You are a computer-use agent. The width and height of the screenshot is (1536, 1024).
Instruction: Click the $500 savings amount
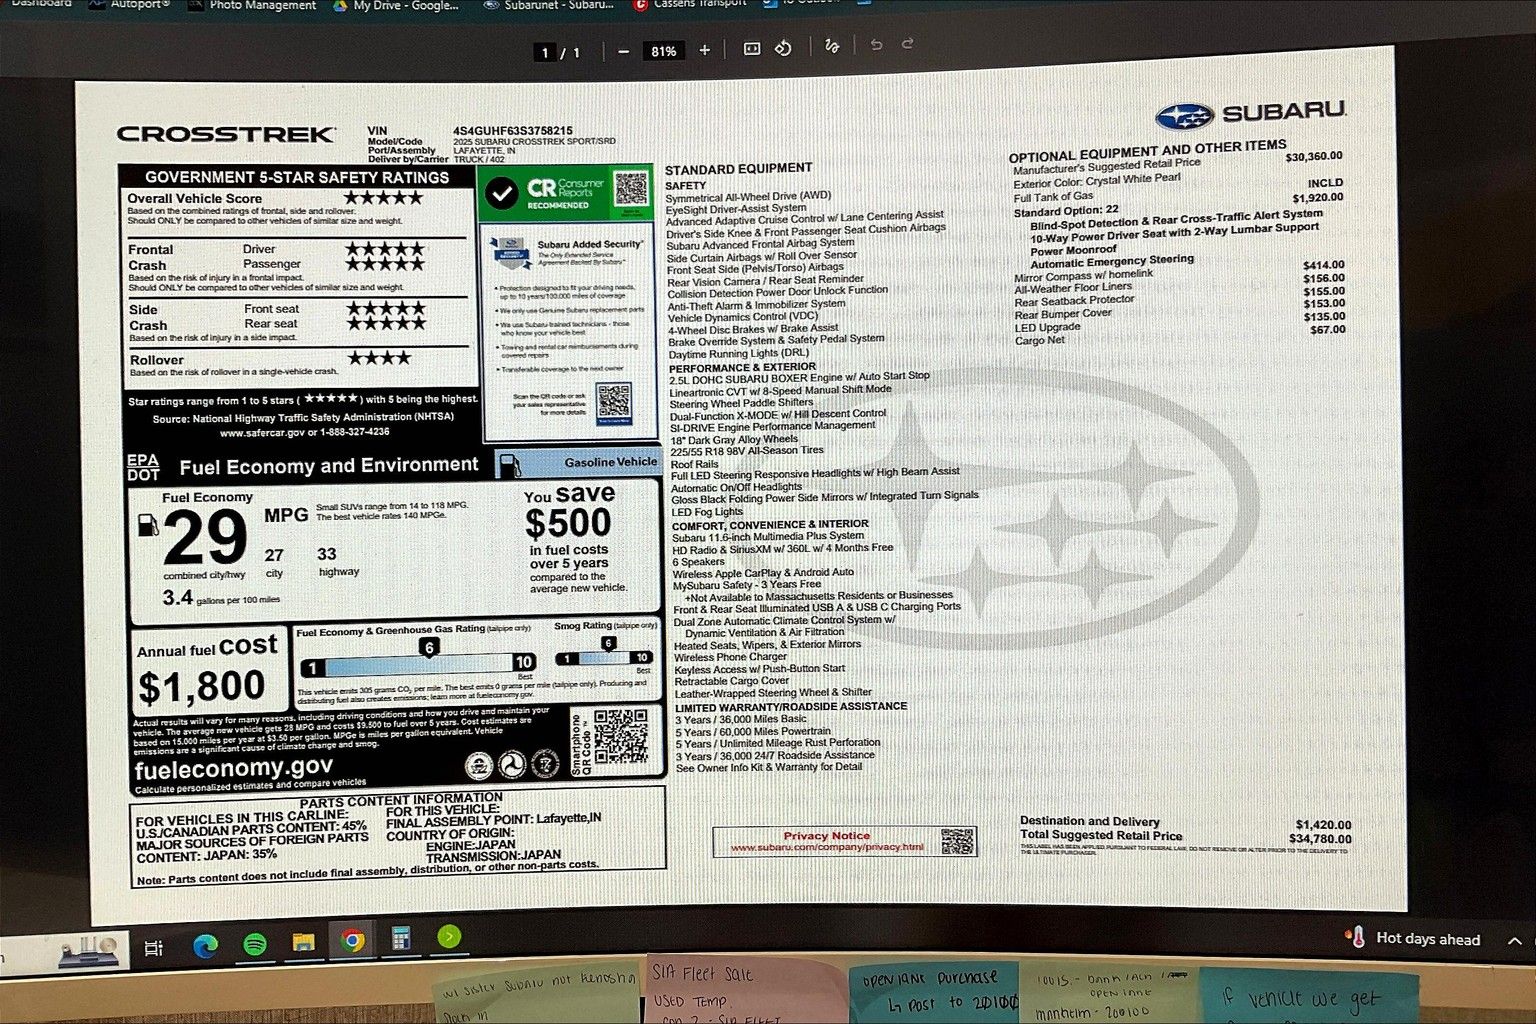pyautogui.click(x=568, y=523)
